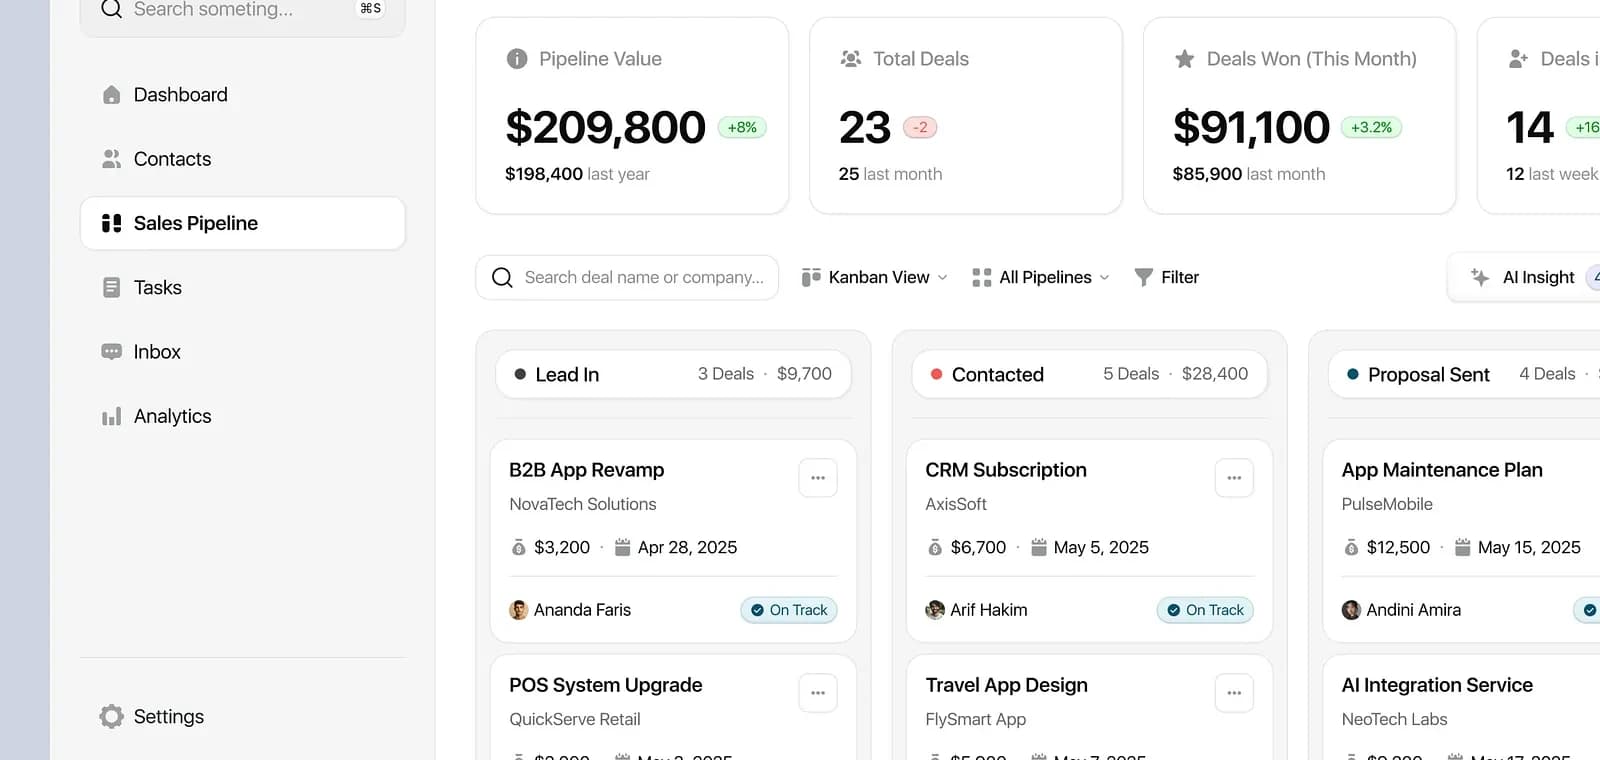Open the Kanban View dropdown
This screenshot has width=1600, height=760.
pos(875,278)
